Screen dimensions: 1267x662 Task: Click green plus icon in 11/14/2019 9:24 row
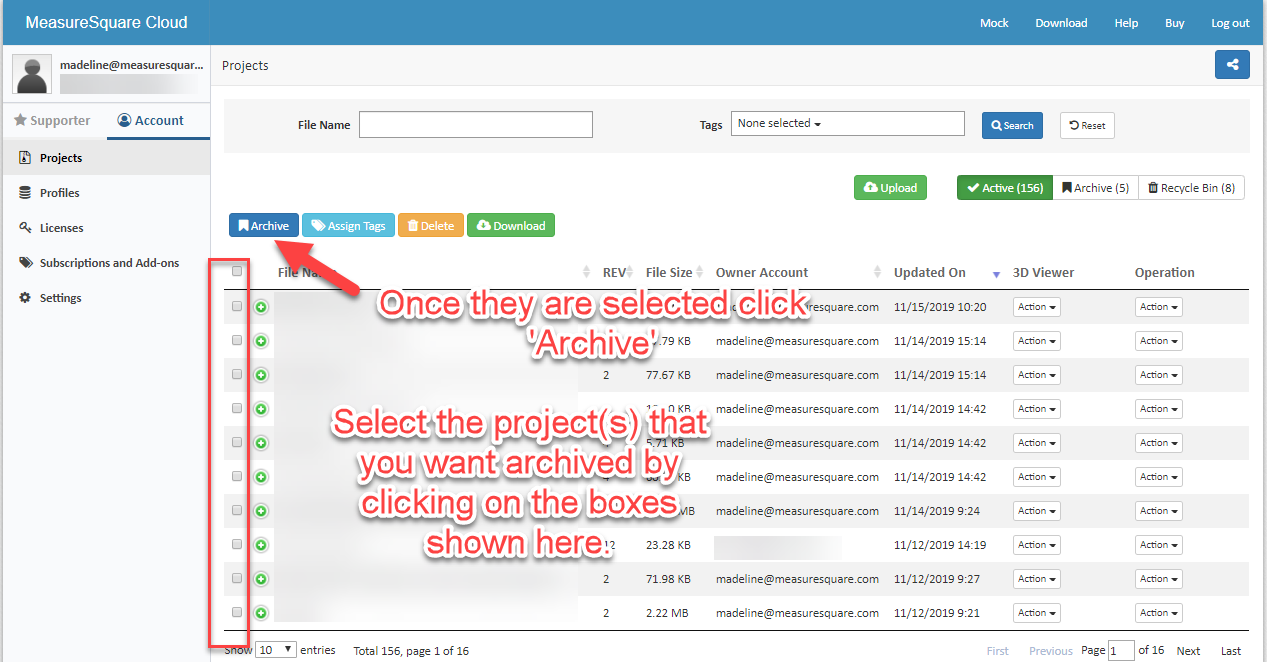point(261,511)
